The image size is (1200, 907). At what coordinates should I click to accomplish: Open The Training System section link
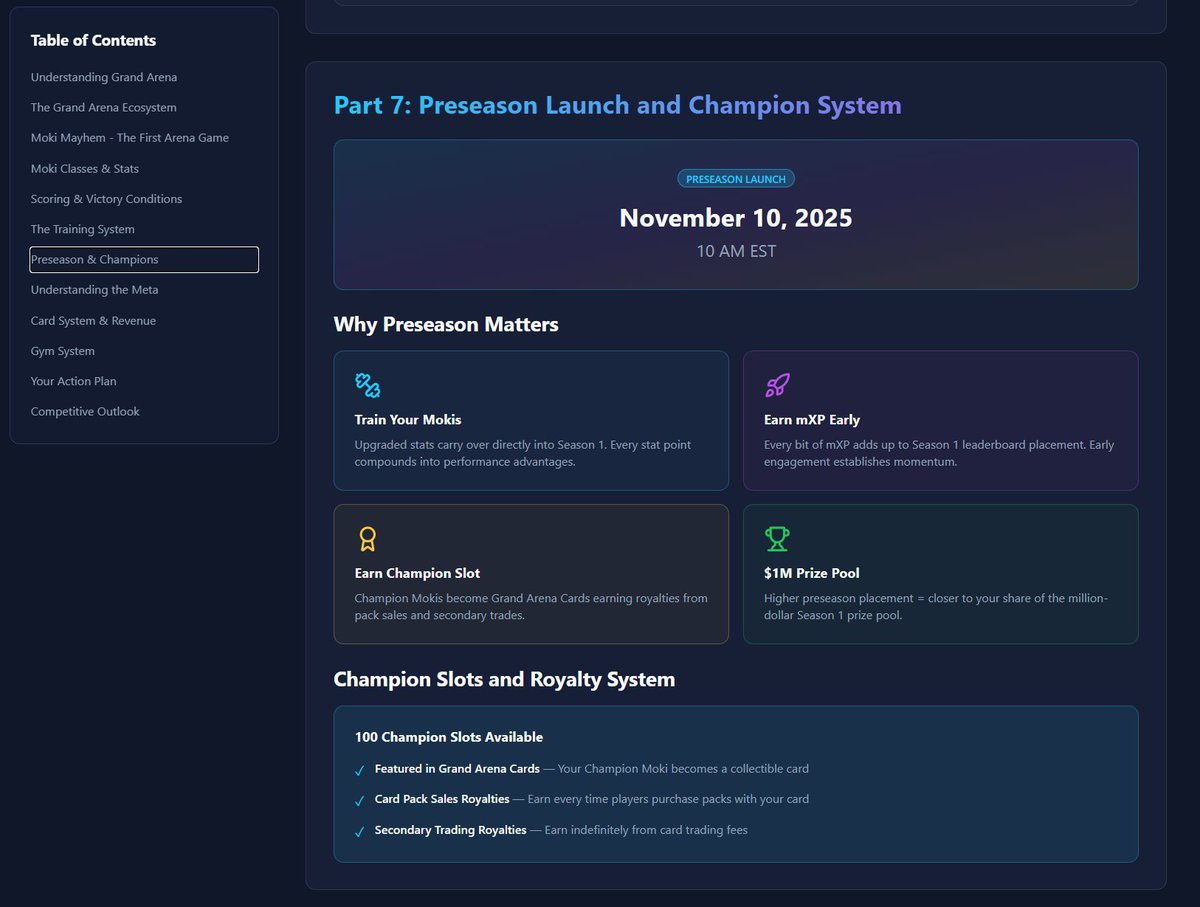pos(82,229)
